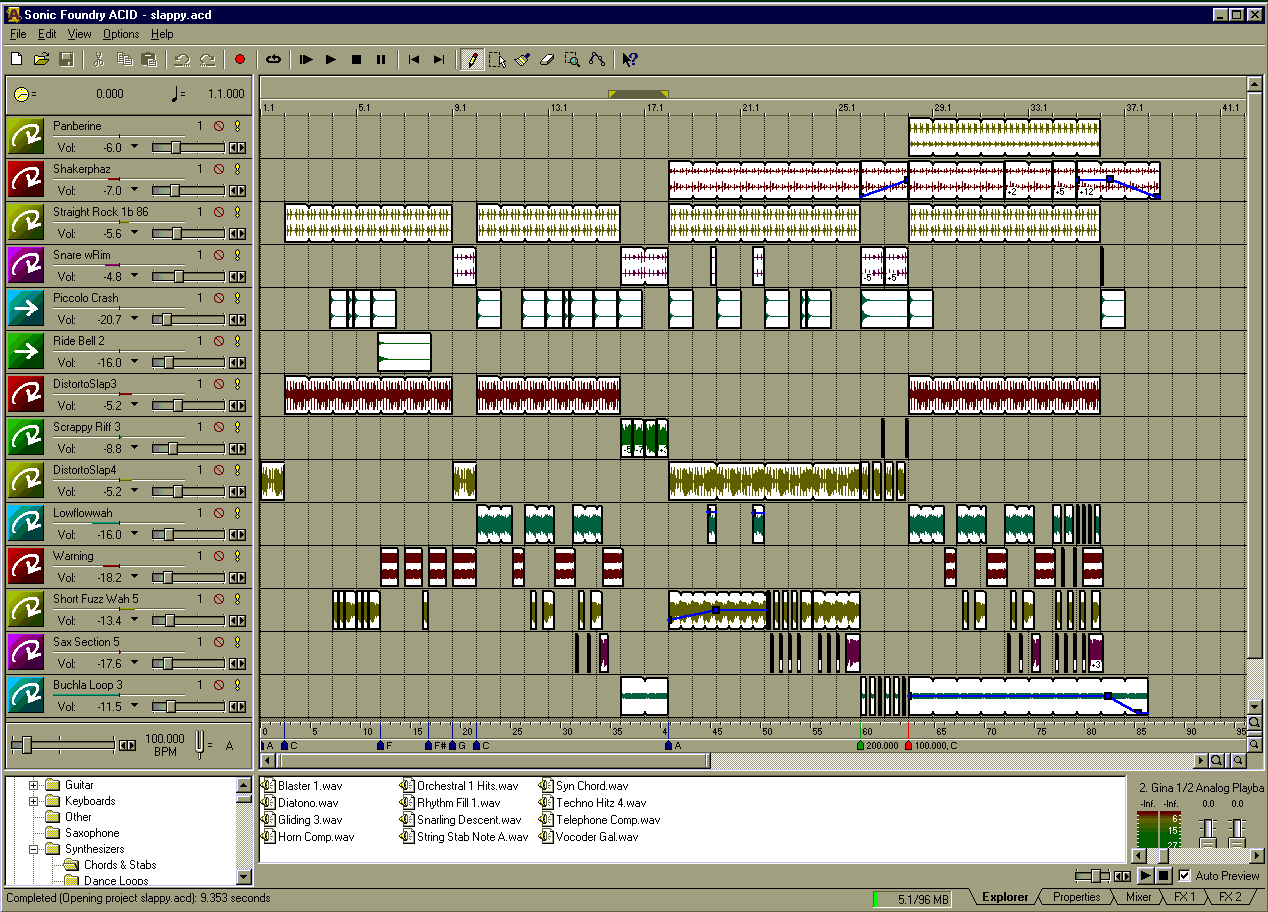Click the red Record button
1268x912 pixels.
coord(240,60)
